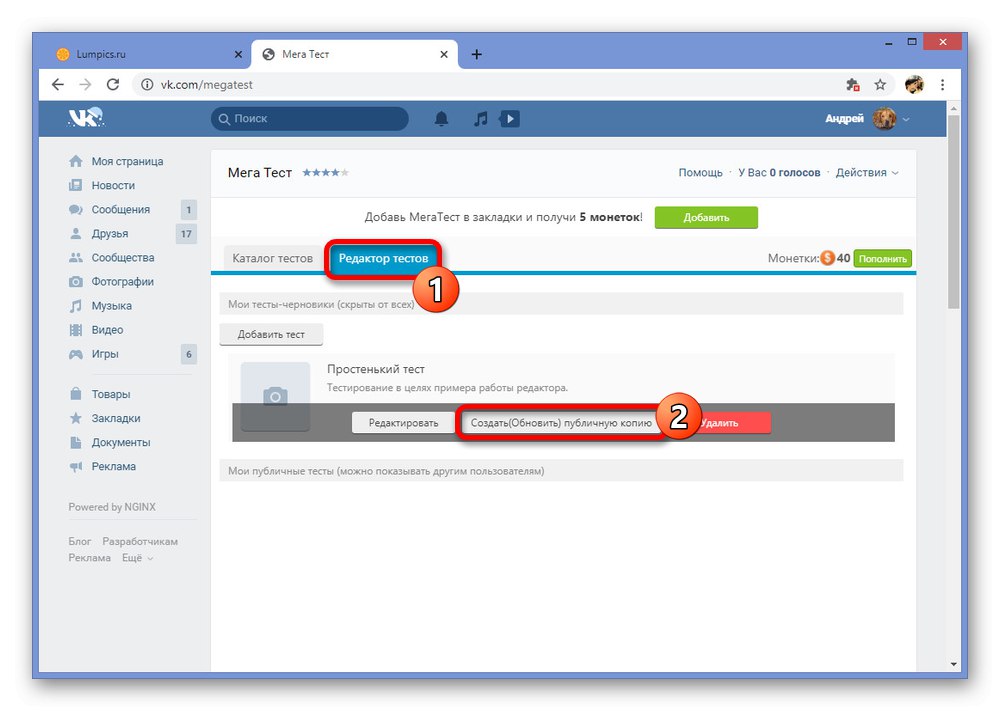1000x711 pixels.
Task: Click the green Добавить button
Action: pos(706,217)
